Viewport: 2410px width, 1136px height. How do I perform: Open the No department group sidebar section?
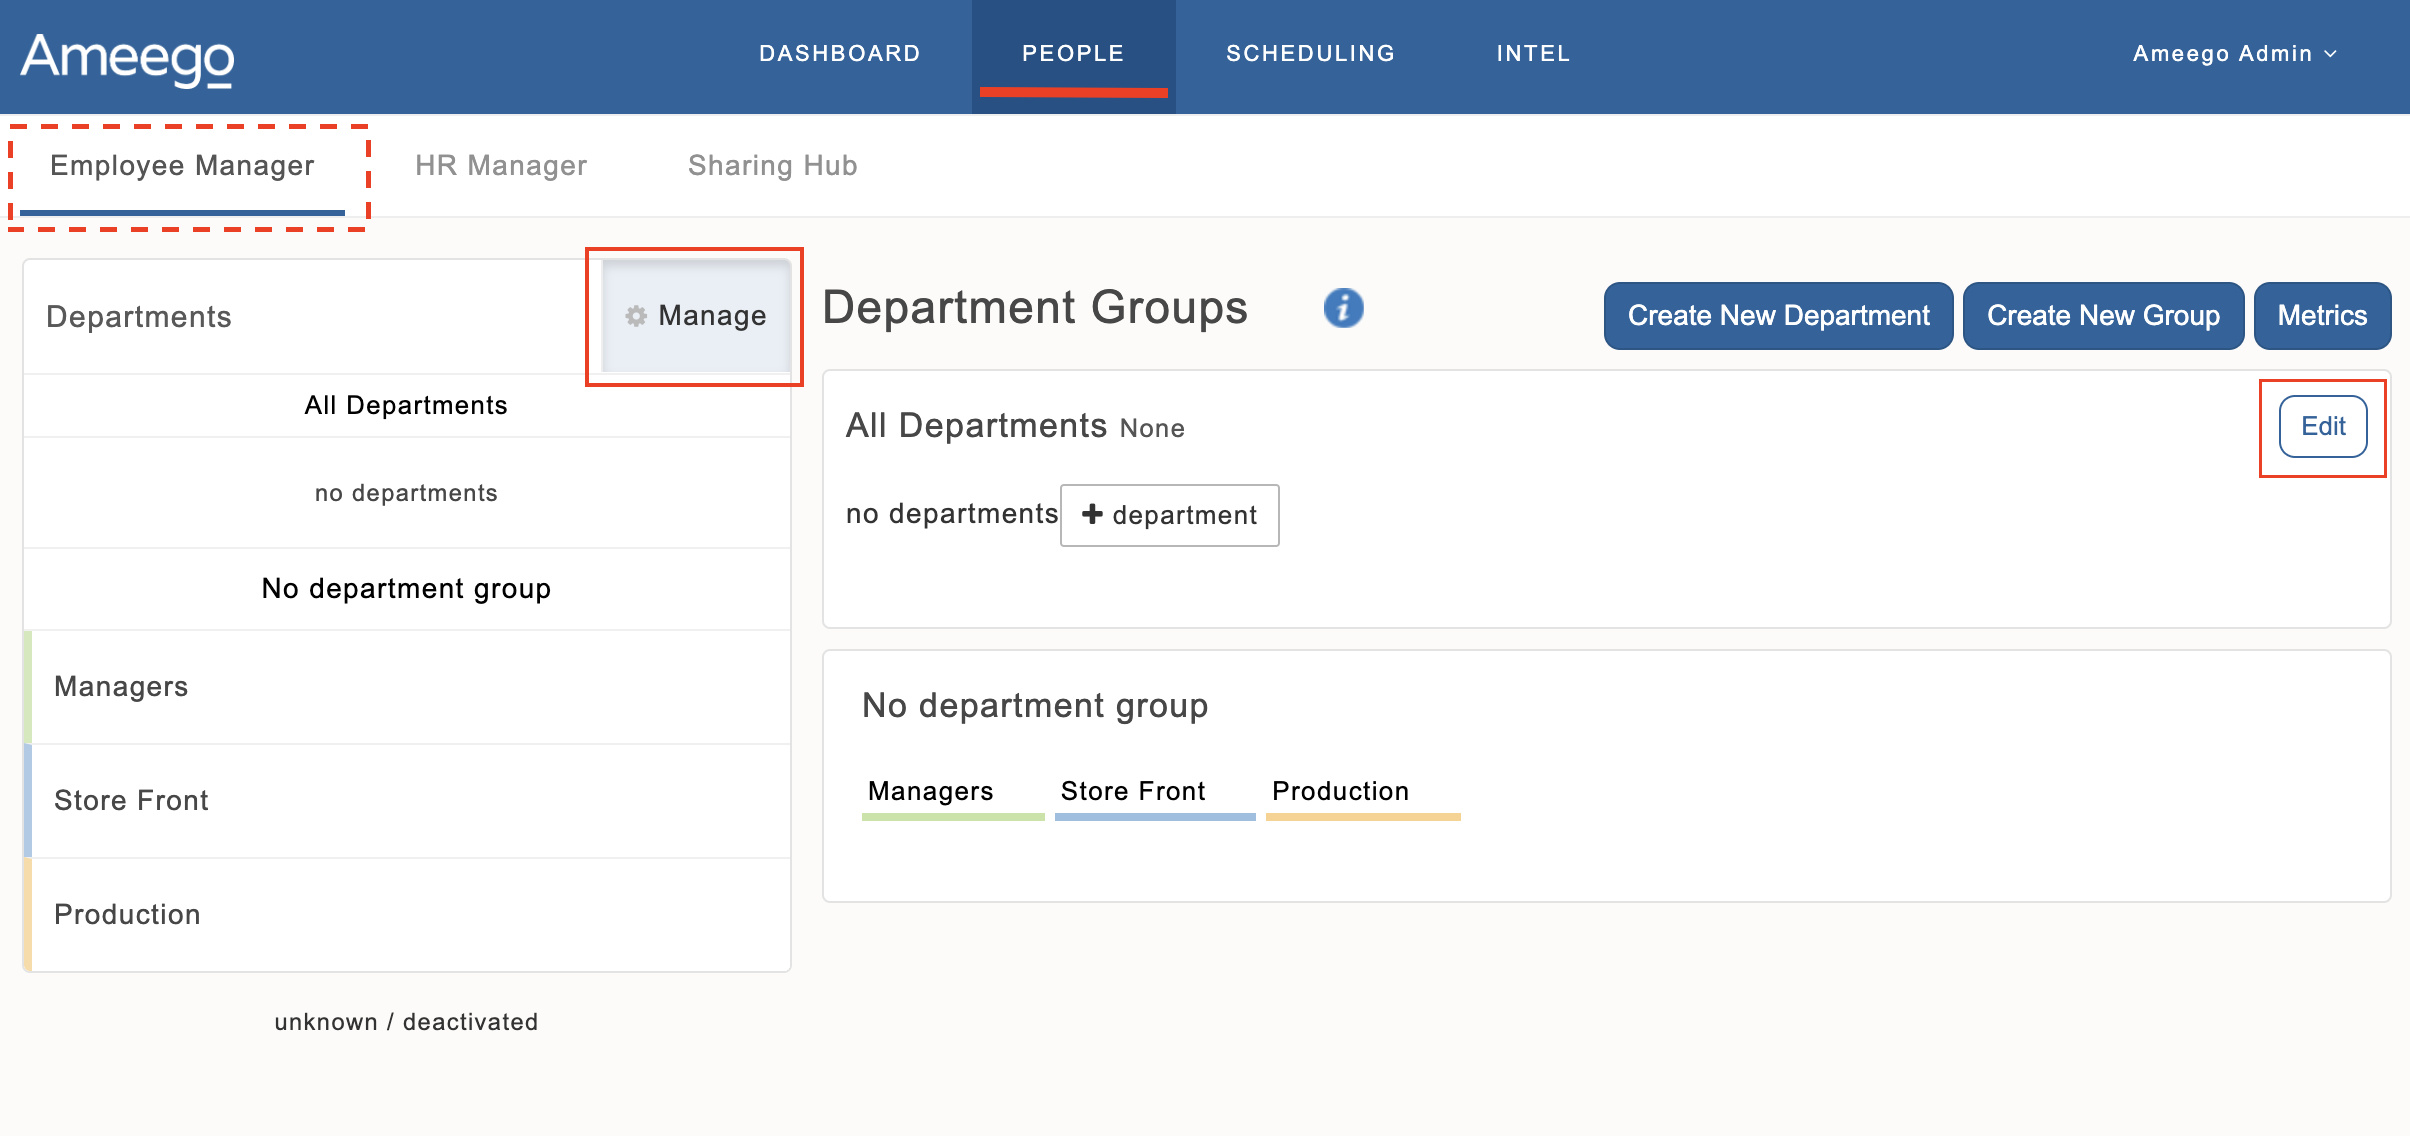(406, 588)
